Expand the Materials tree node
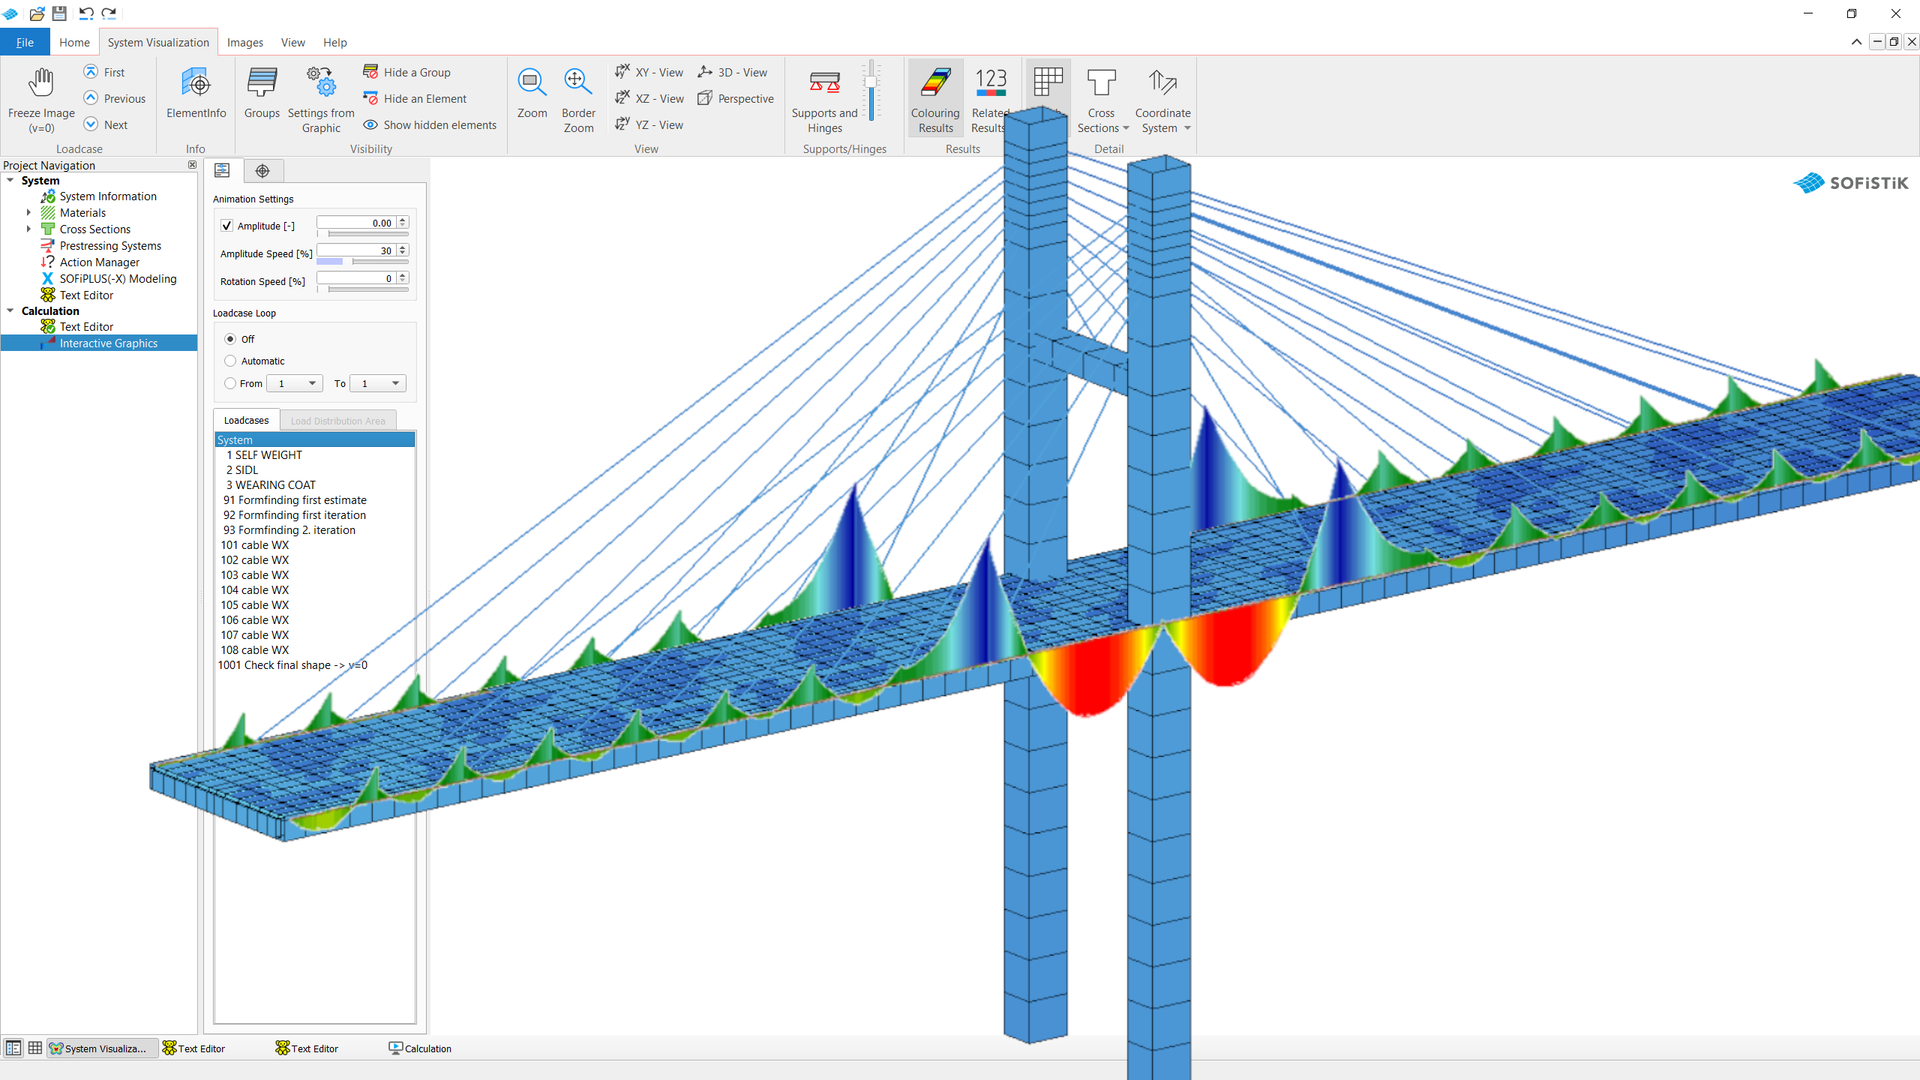Image resolution: width=1920 pixels, height=1080 pixels. point(28,213)
